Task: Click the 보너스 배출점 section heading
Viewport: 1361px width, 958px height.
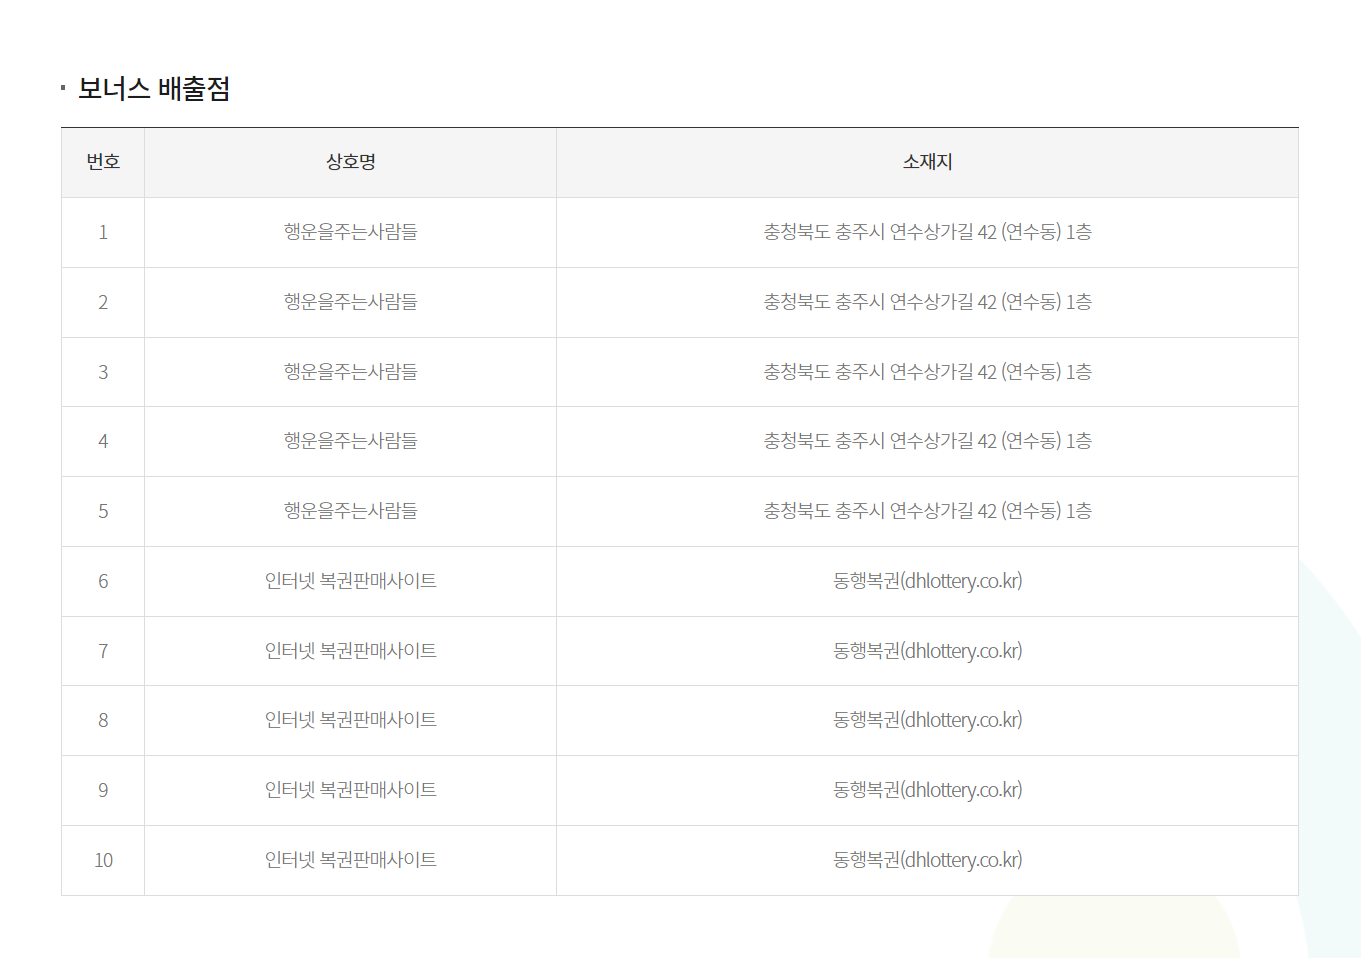Action: pyautogui.click(x=154, y=89)
